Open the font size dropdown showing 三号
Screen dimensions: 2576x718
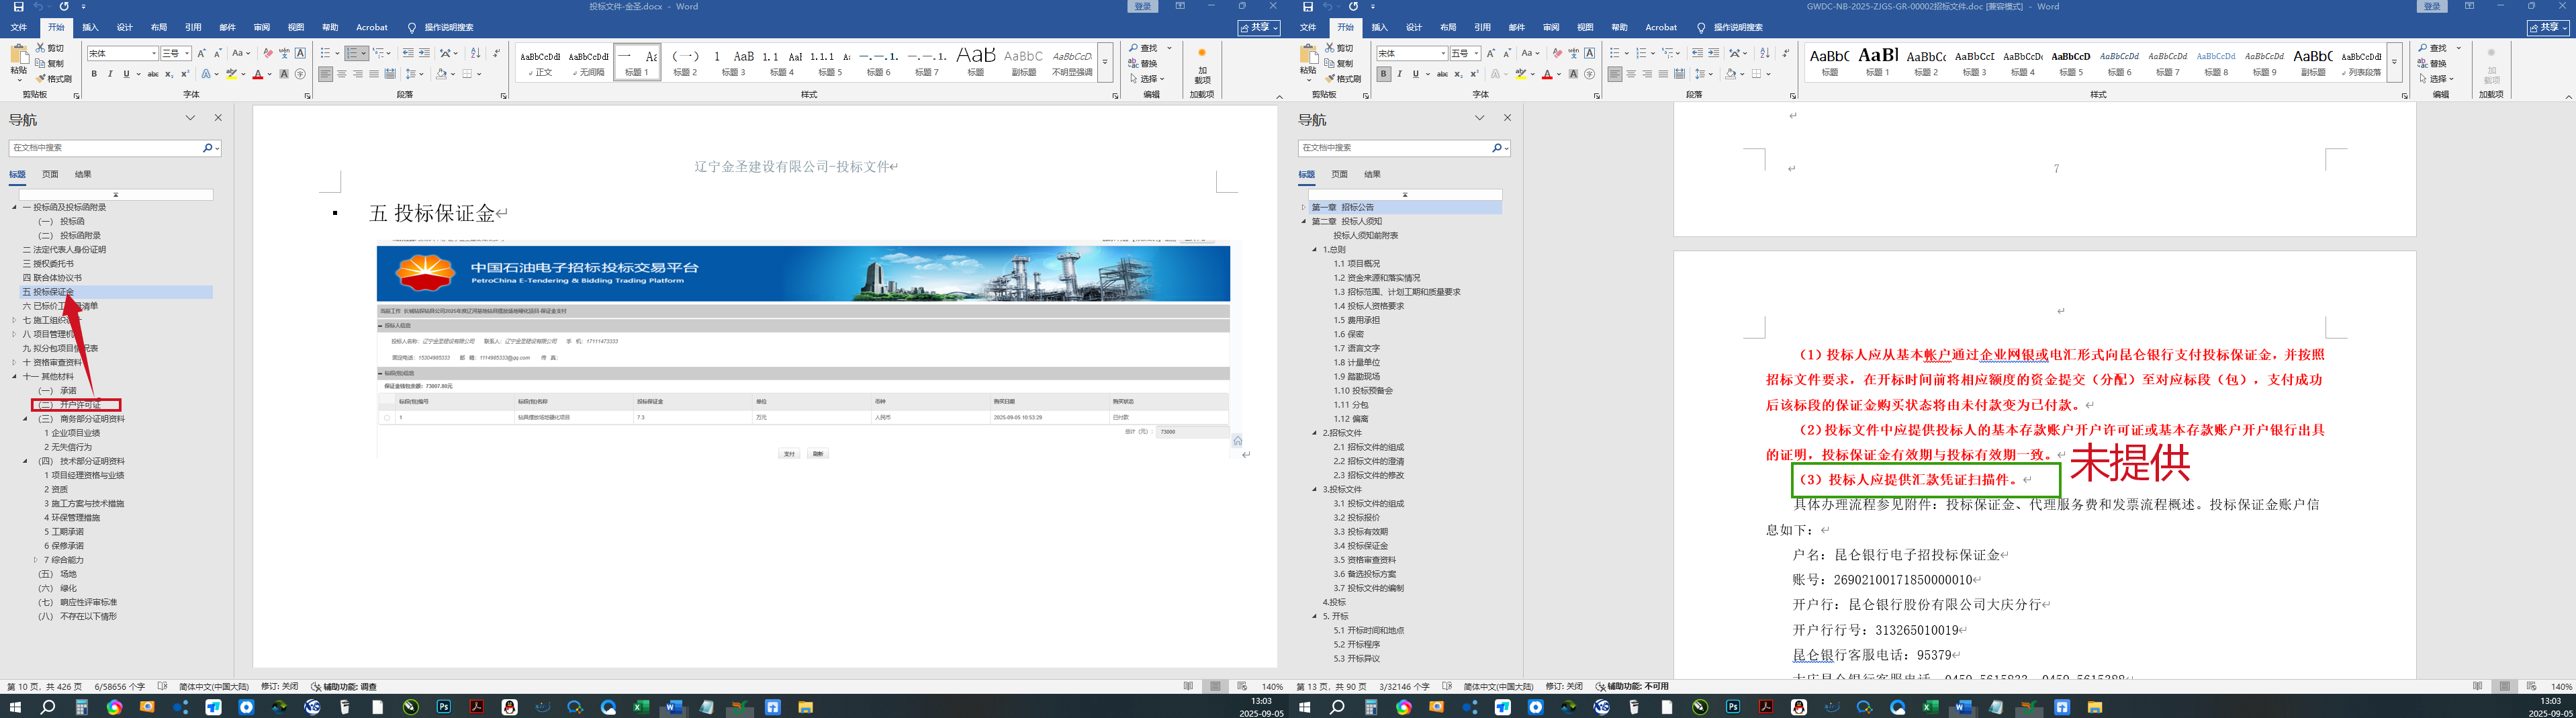click(x=175, y=53)
